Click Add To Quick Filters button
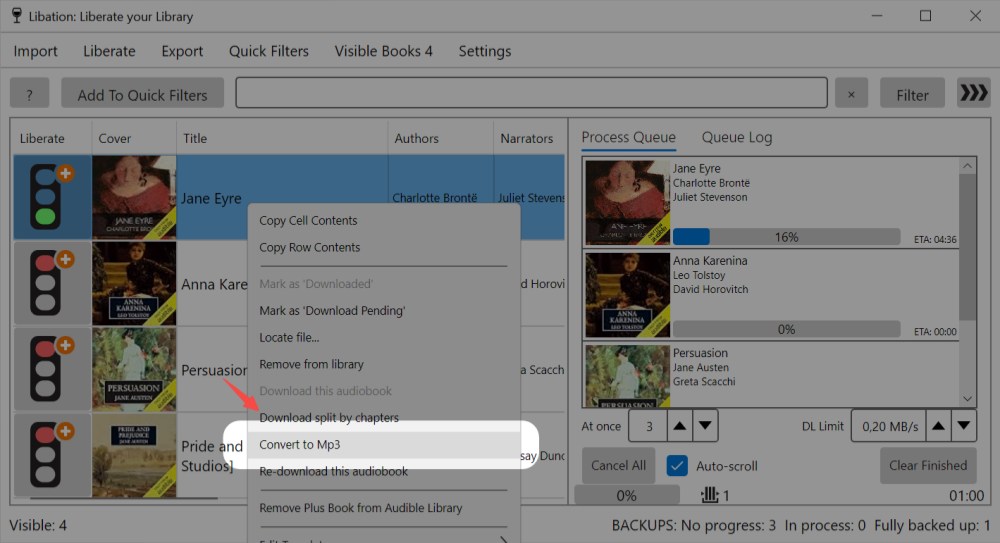 click(x=142, y=94)
